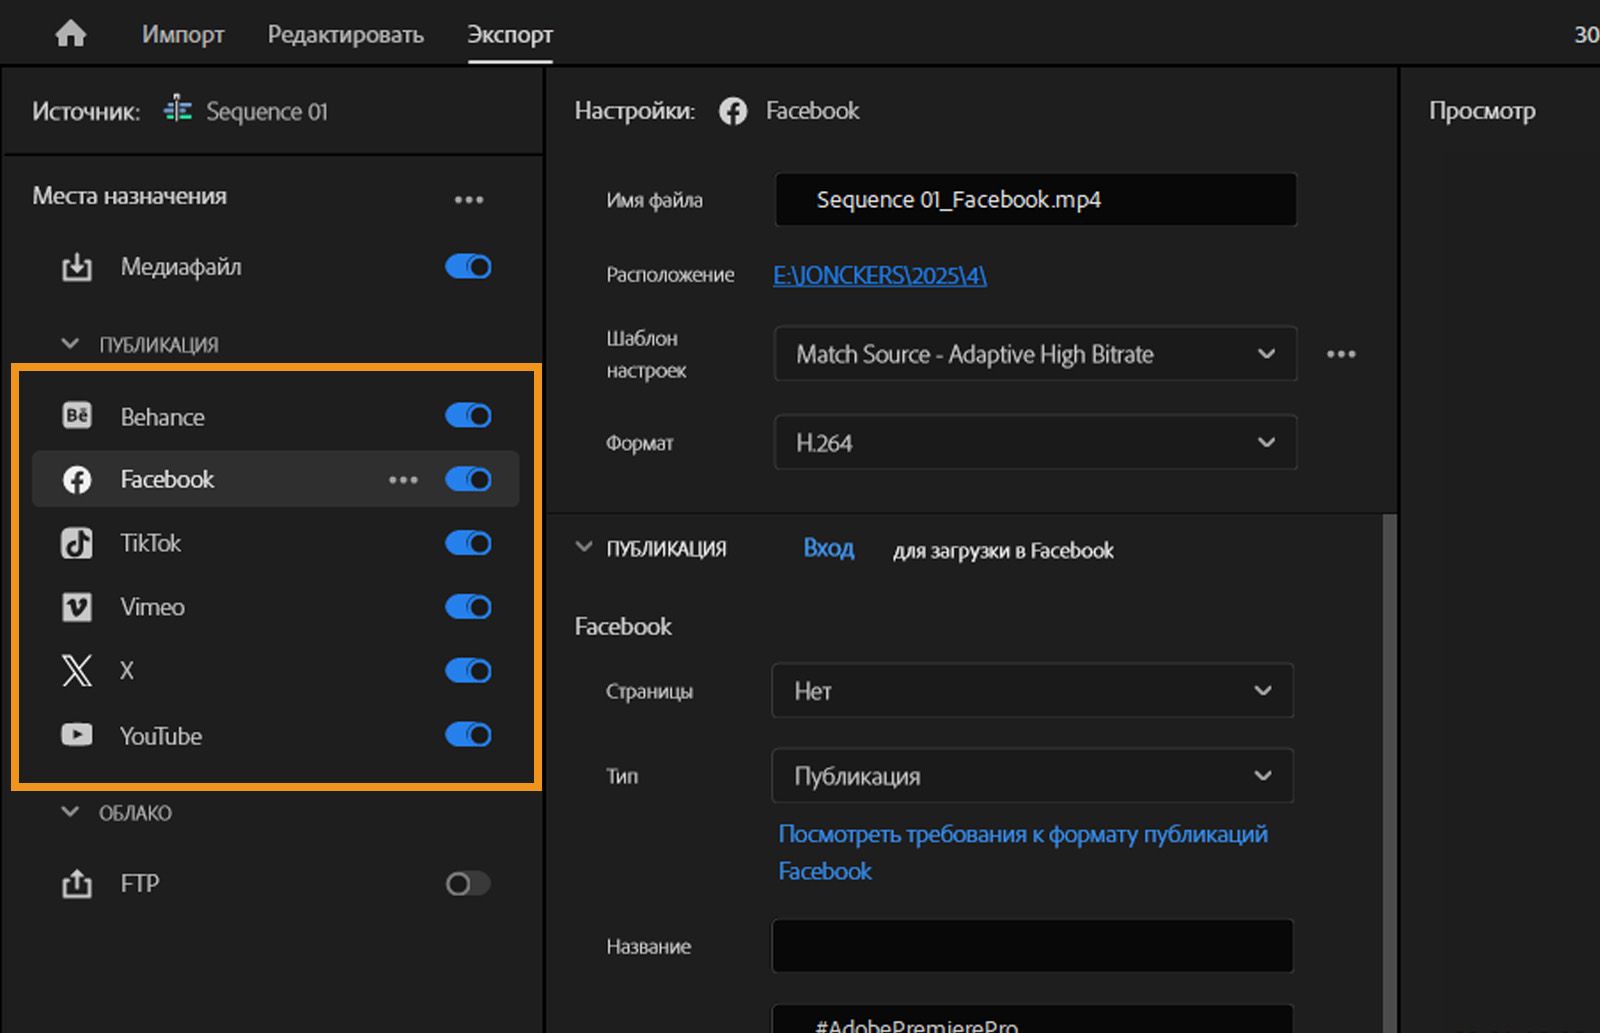This screenshot has height=1033, width=1600.
Task: Select the Редактировать tab
Action: click(x=345, y=34)
